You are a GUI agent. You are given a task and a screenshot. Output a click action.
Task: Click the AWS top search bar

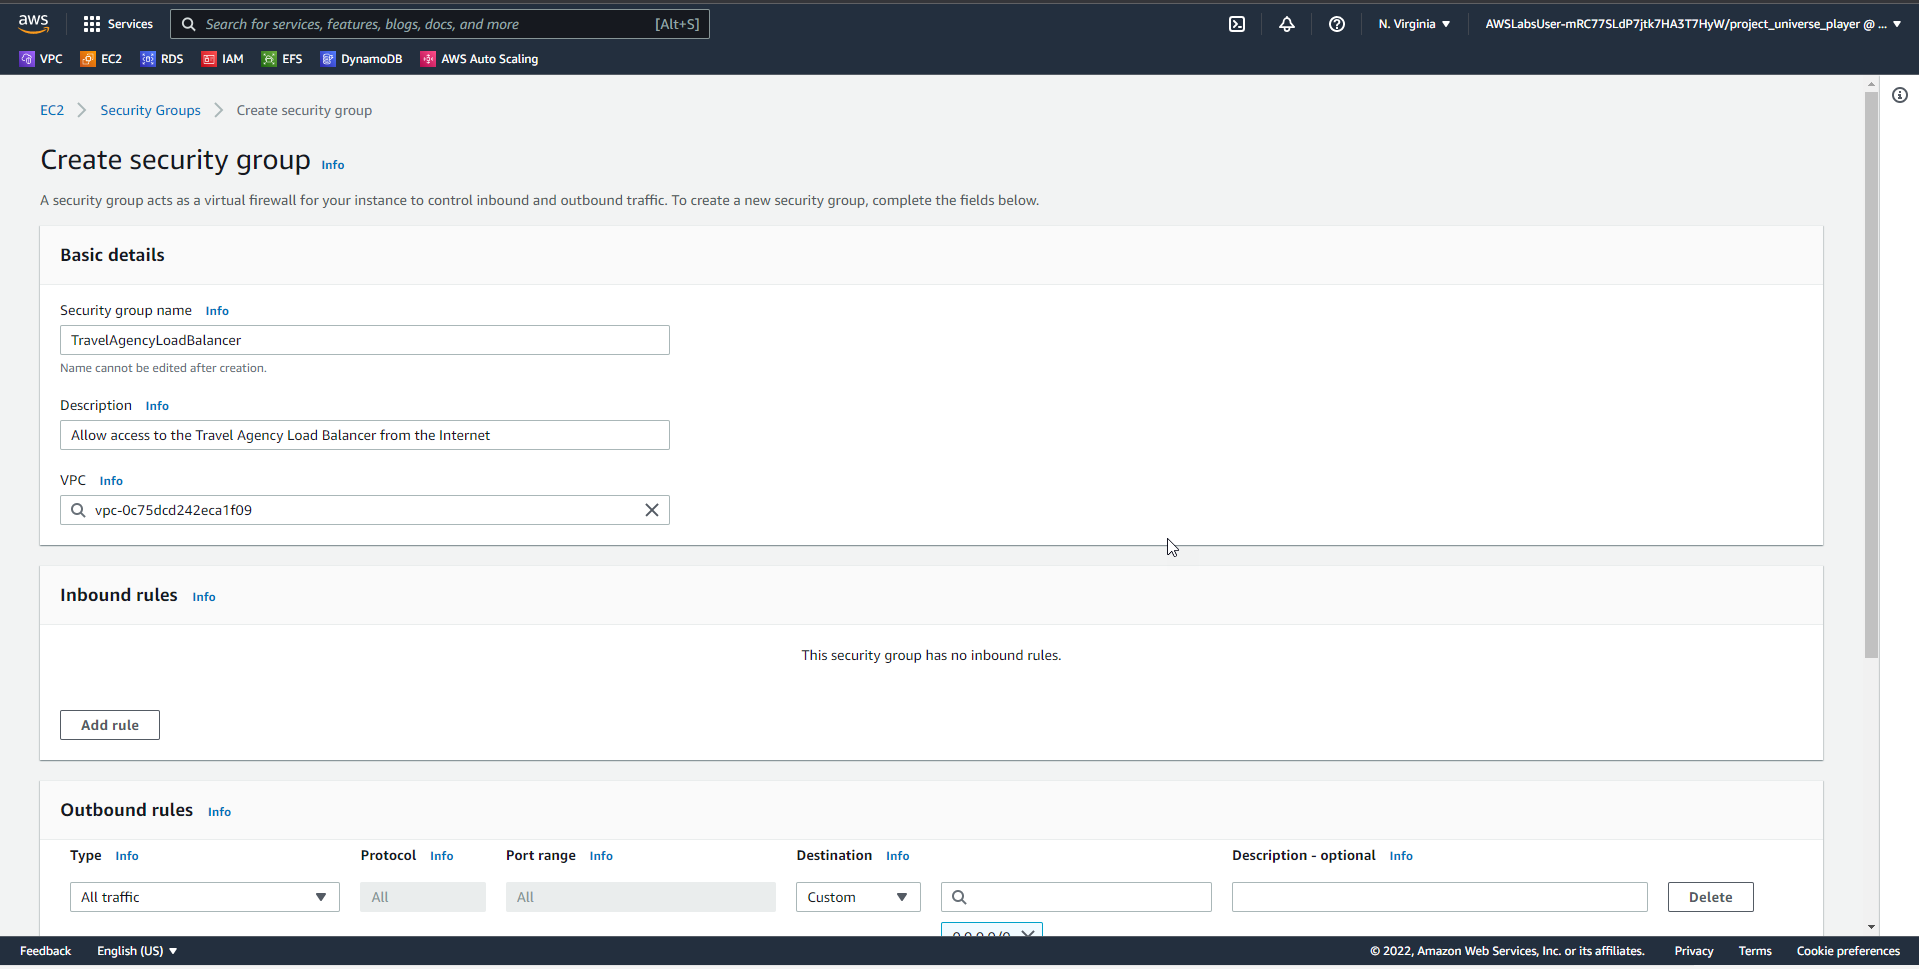(x=440, y=24)
